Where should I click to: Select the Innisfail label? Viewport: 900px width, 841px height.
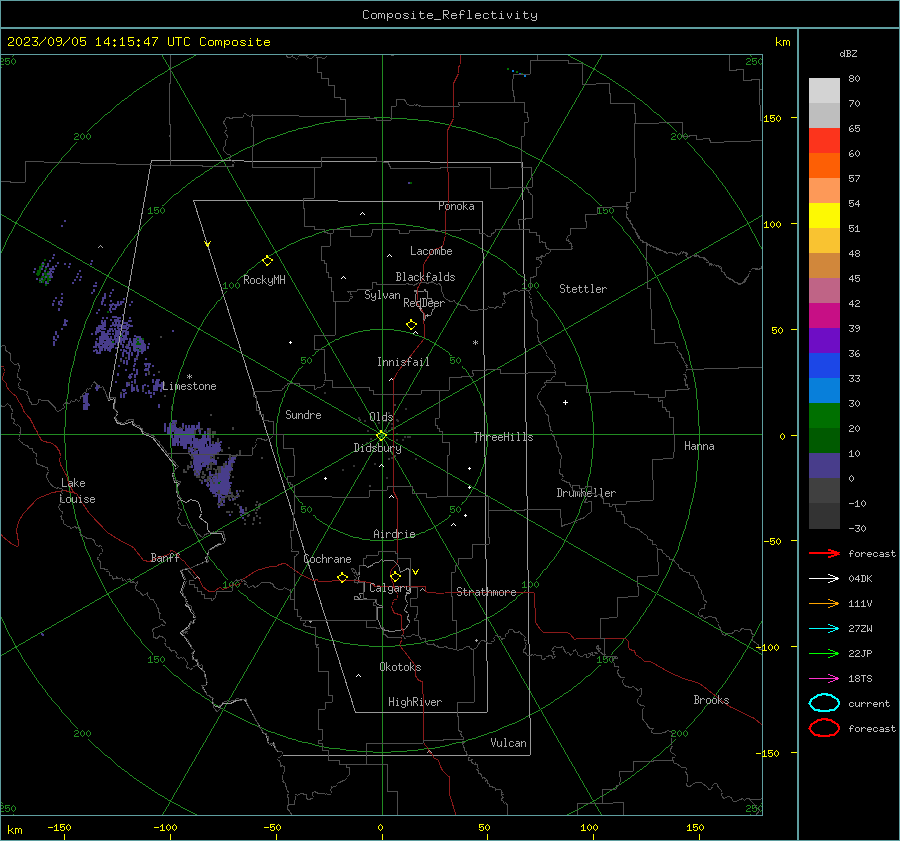click(x=403, y=362)
